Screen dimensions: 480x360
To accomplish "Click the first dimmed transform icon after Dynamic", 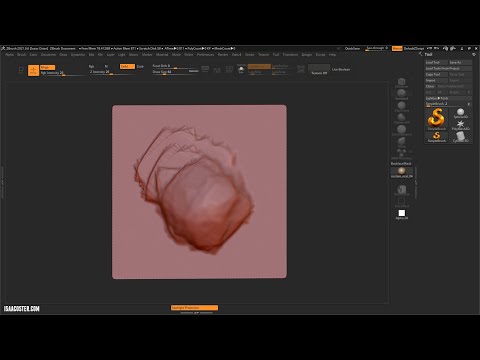I will (205, 69).
